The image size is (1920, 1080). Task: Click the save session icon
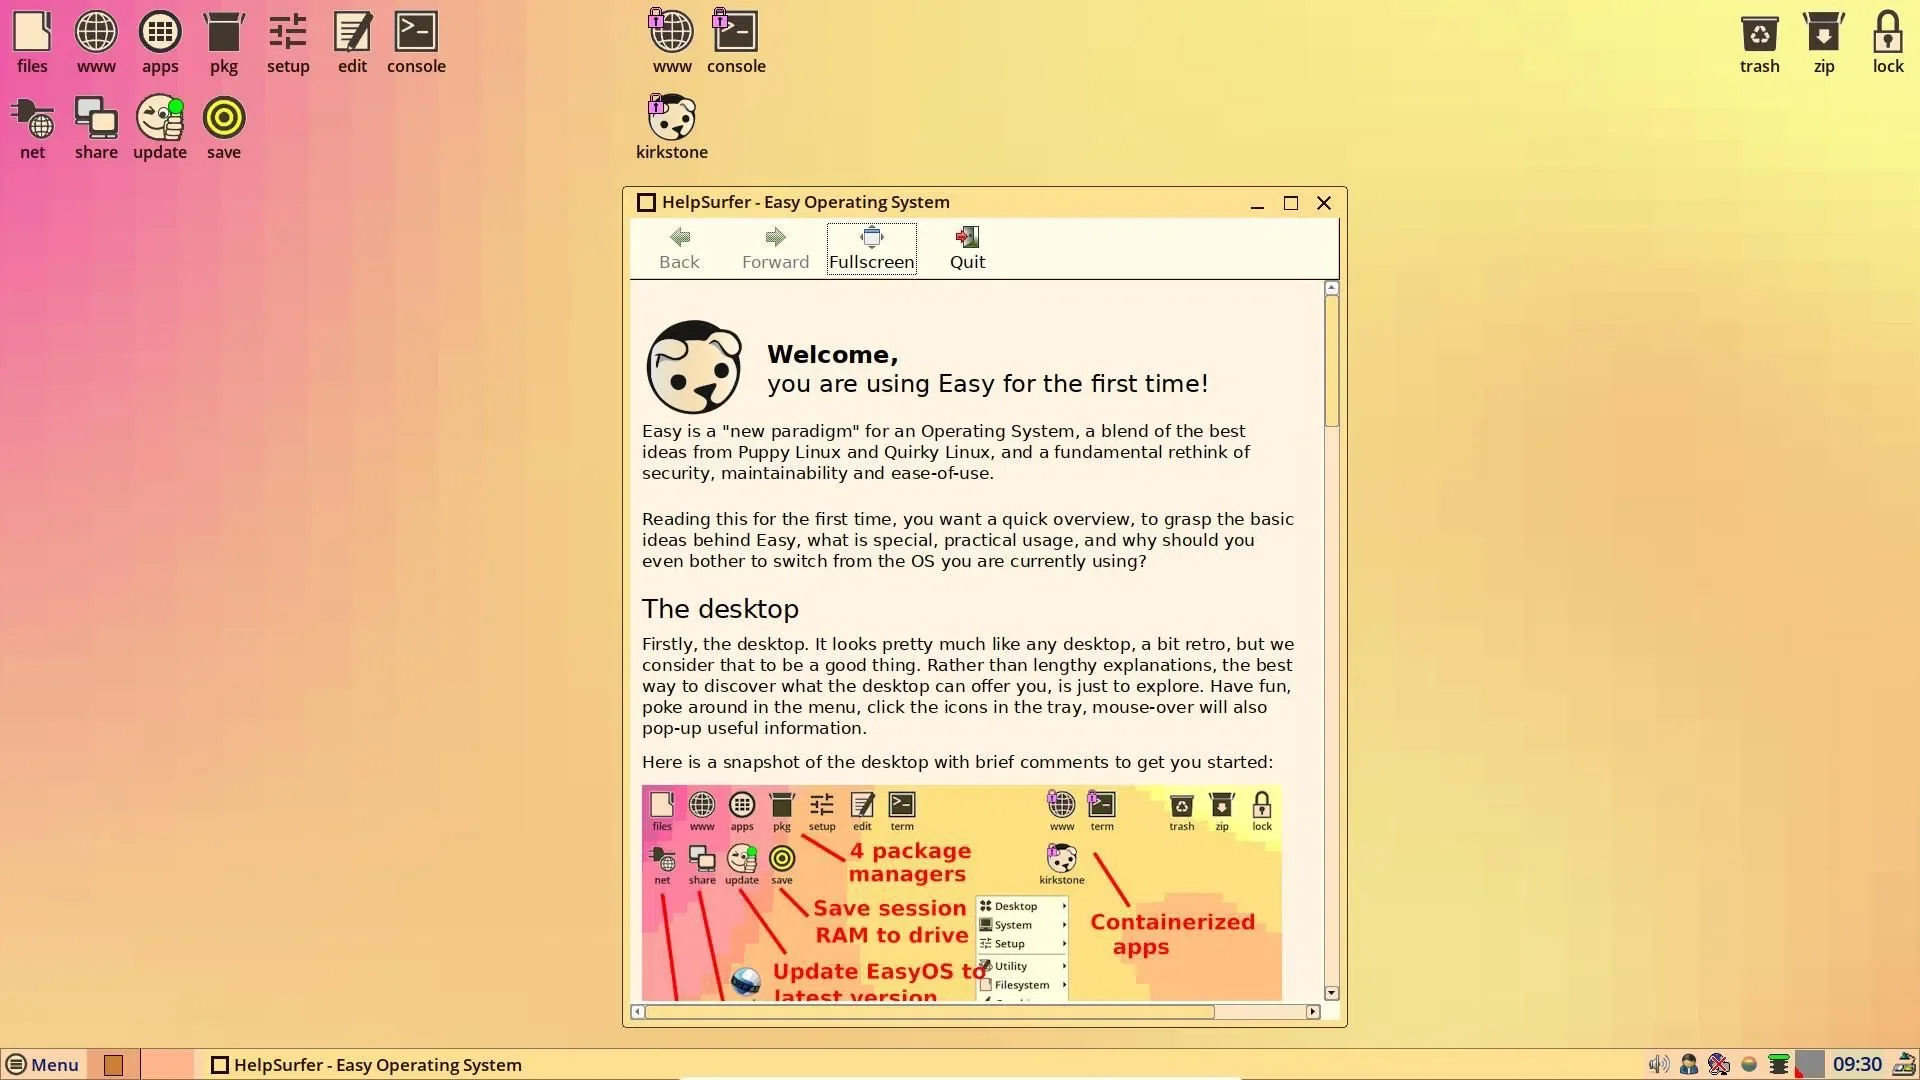[x=224, y=128]
